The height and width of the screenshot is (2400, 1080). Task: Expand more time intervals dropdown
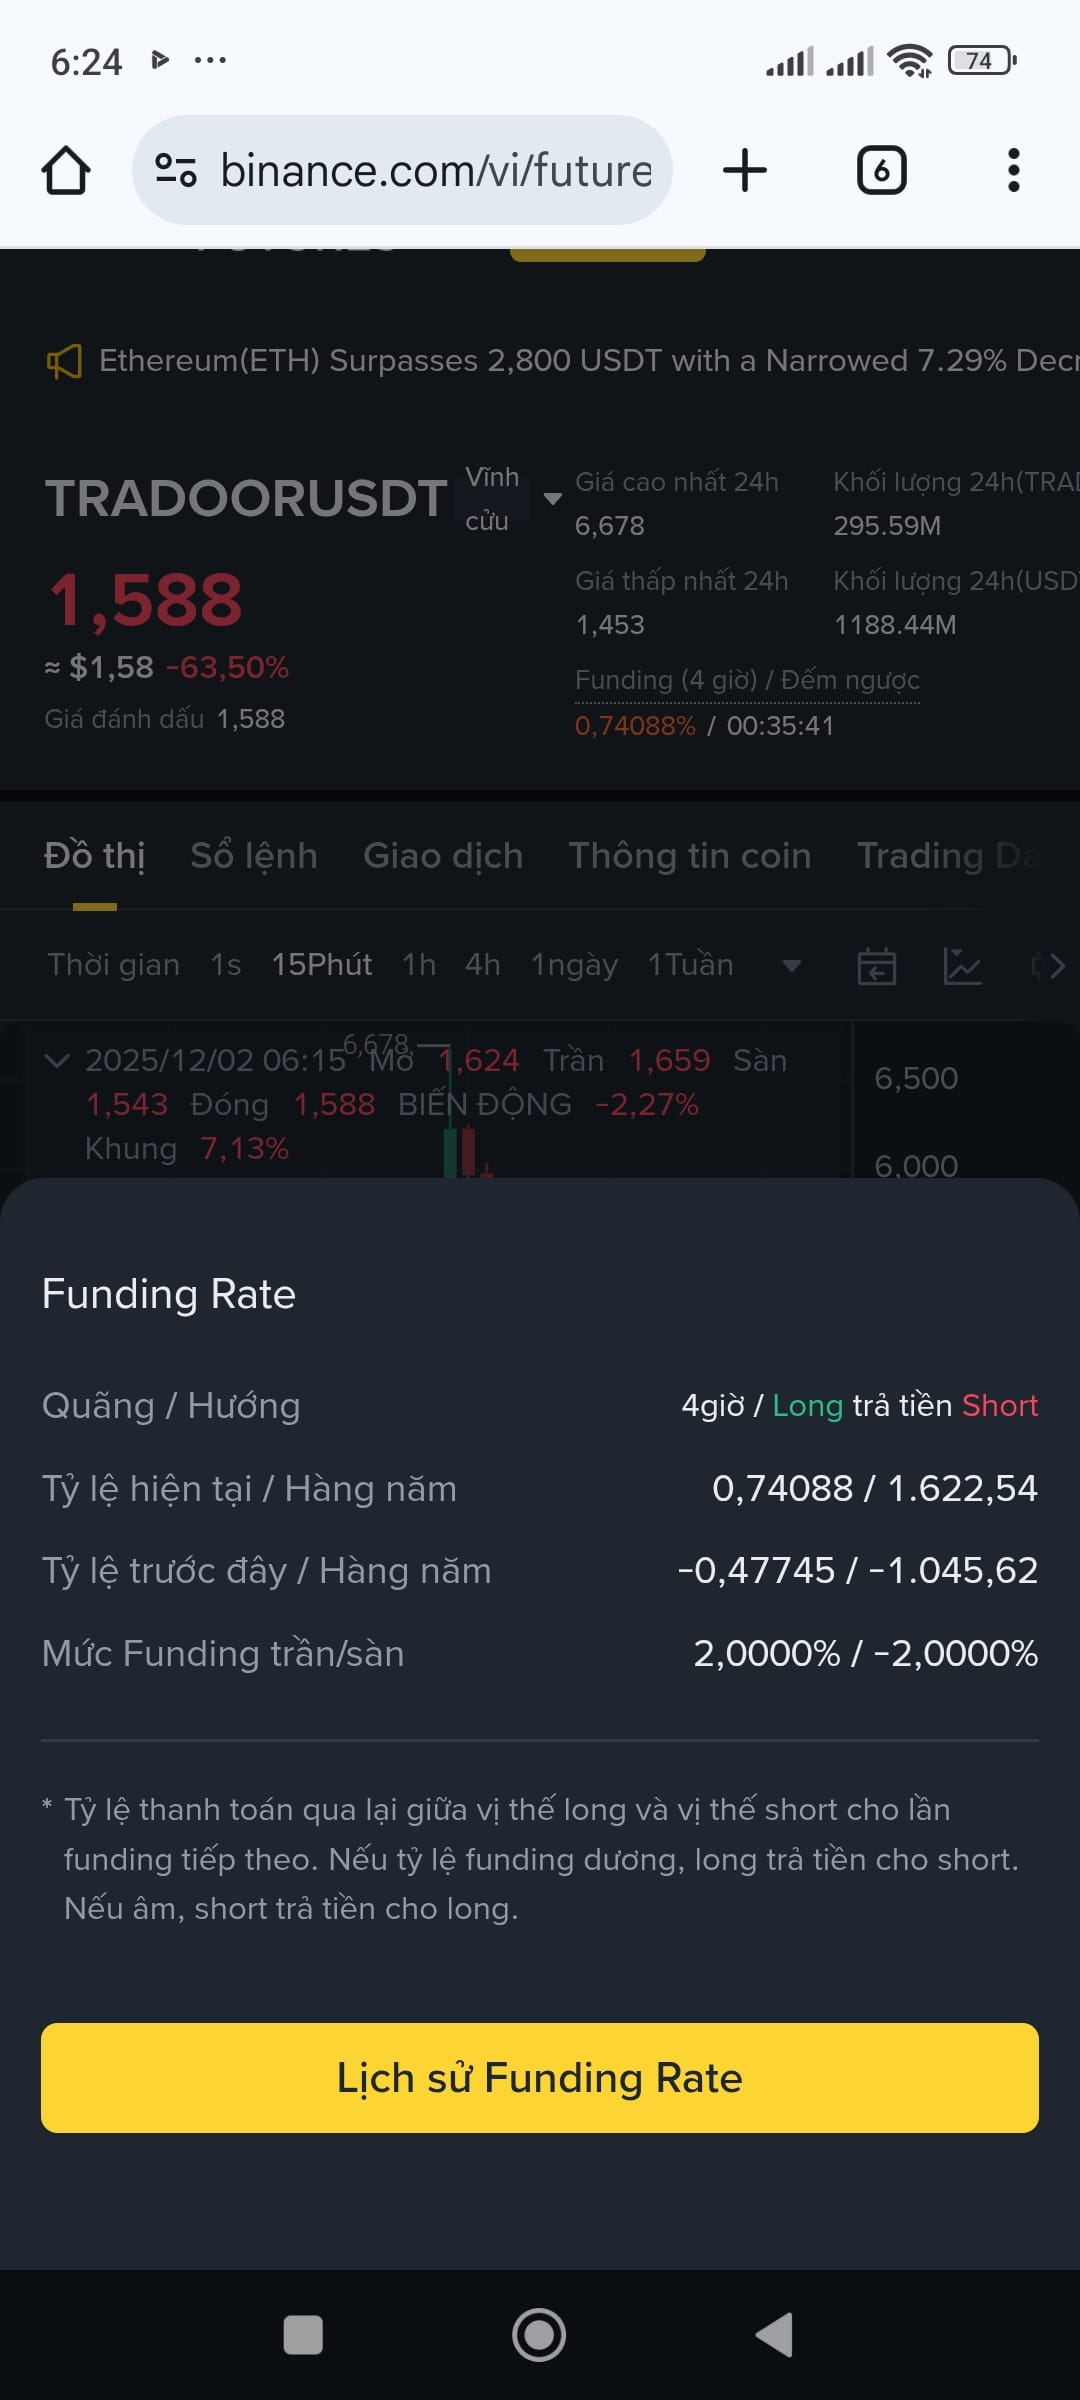(x=791, y=966)
